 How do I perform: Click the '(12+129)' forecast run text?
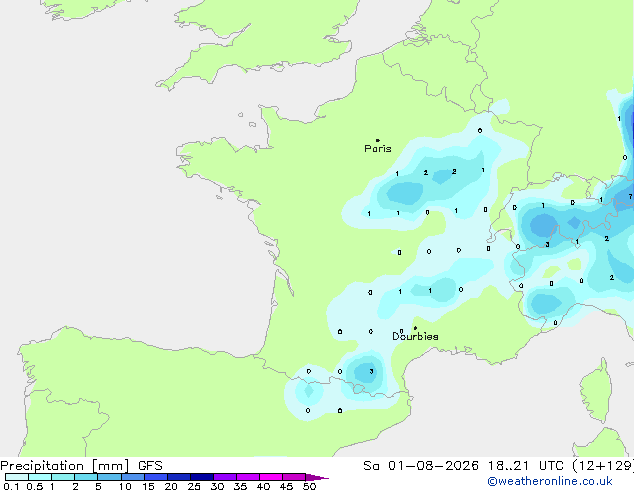(x=603, y=466)
